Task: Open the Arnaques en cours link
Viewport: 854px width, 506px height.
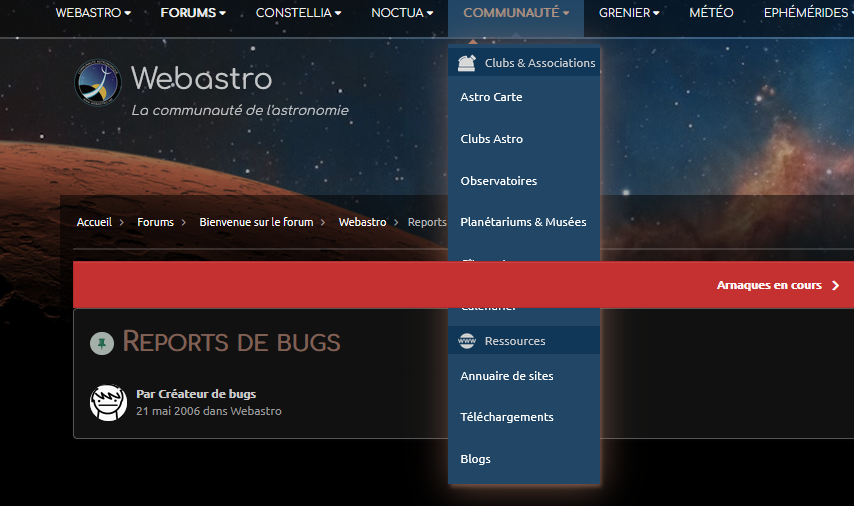Action: coord(769,285)
